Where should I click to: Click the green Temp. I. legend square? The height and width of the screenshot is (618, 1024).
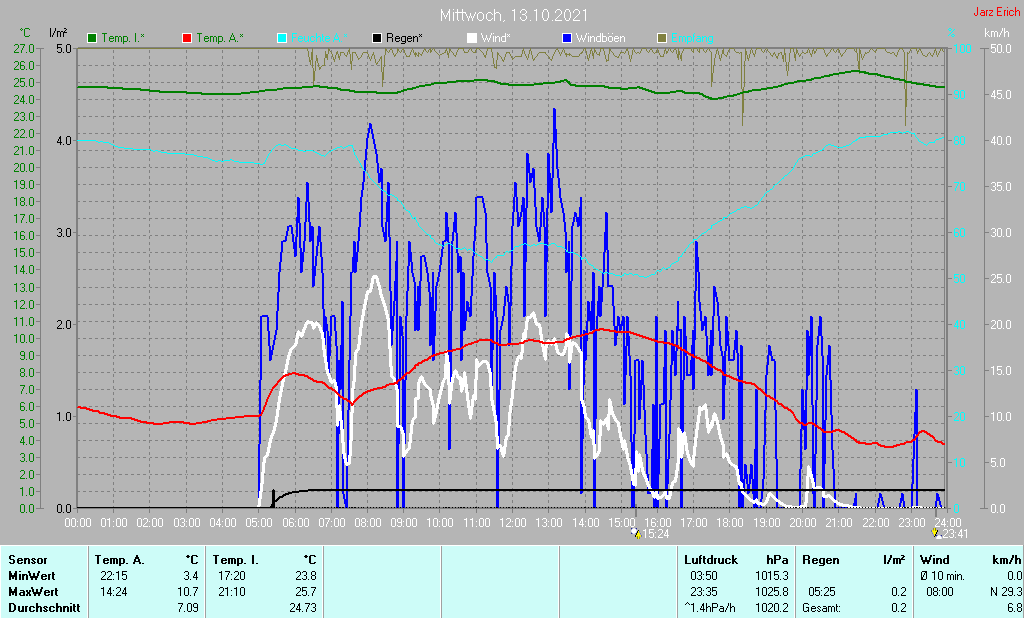pos(92,38)
